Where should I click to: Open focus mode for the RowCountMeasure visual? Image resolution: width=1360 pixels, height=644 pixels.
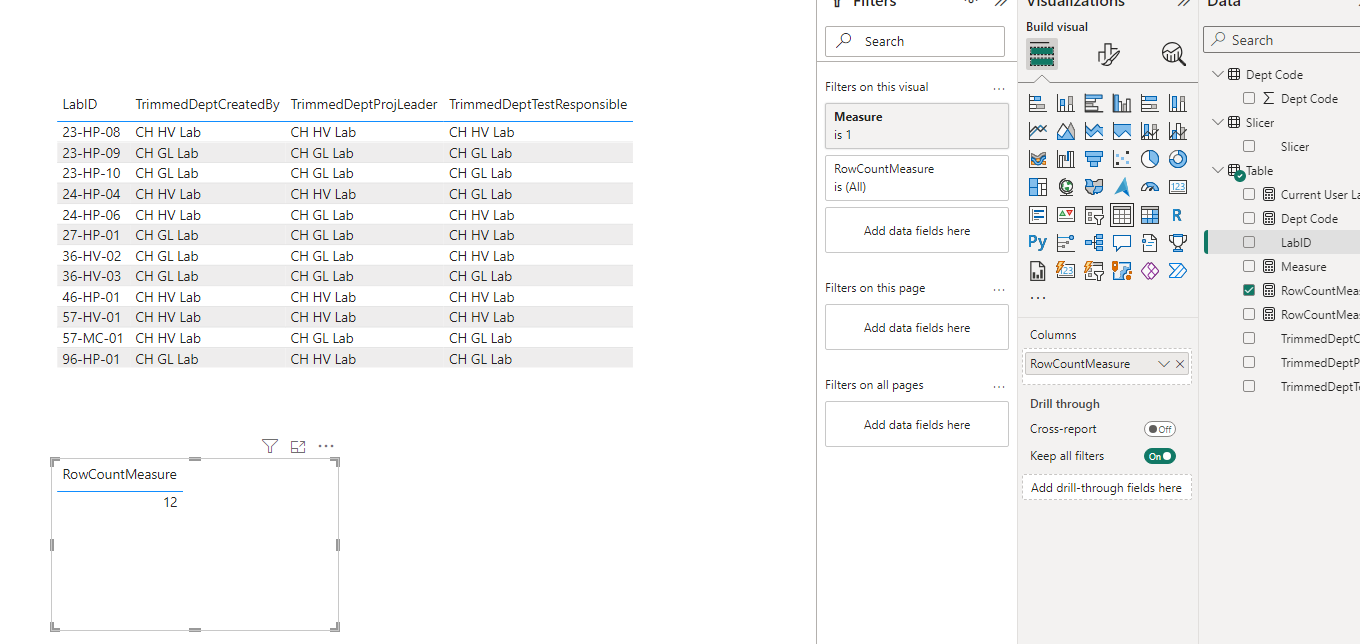pyautogui.click(x=297, y=446)
